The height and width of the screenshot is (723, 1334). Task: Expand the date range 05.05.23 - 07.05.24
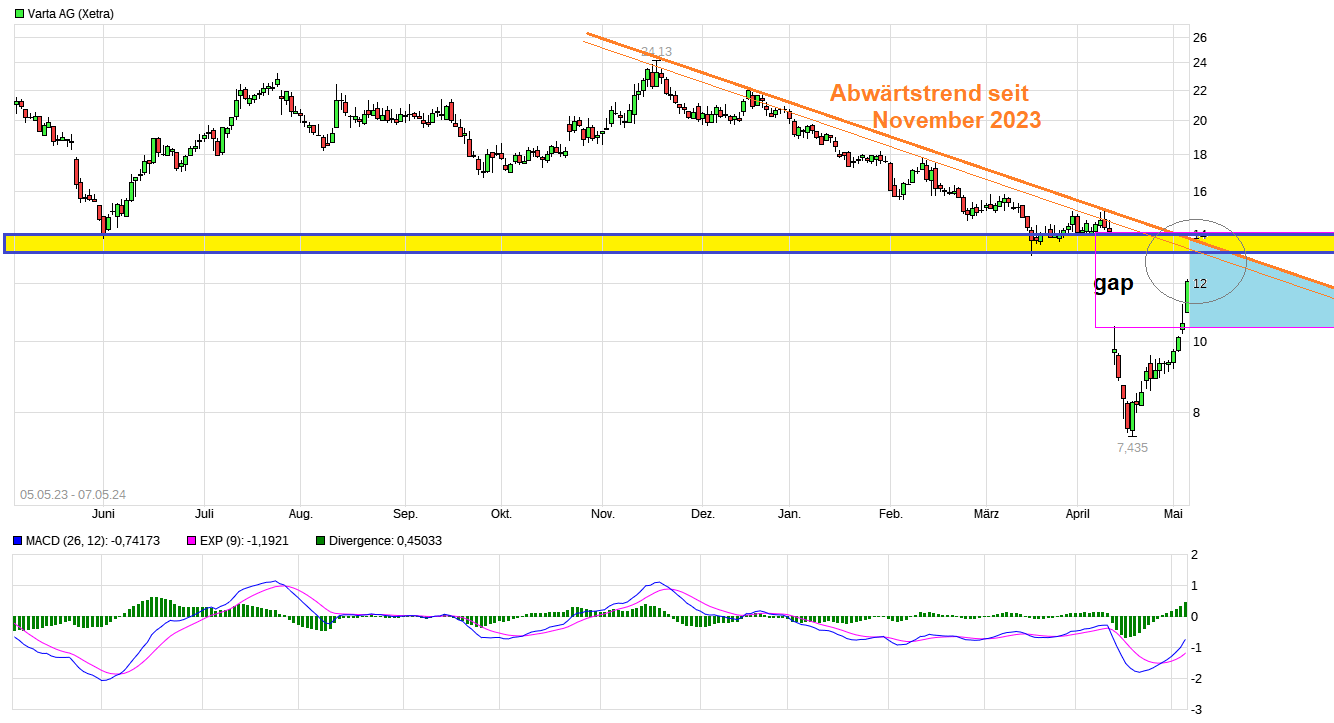coord(75,493)
